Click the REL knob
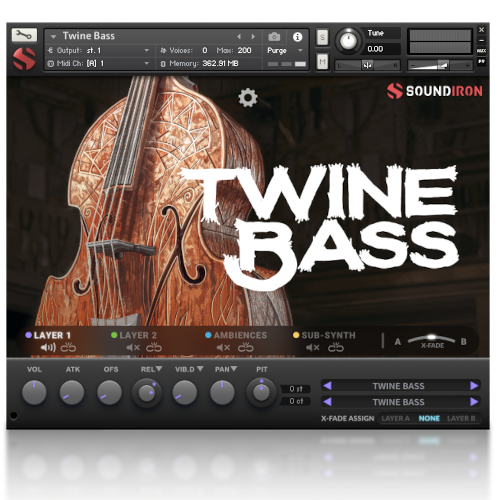The image size is (500, 500). pyautogui.click(x=147, y=393)
